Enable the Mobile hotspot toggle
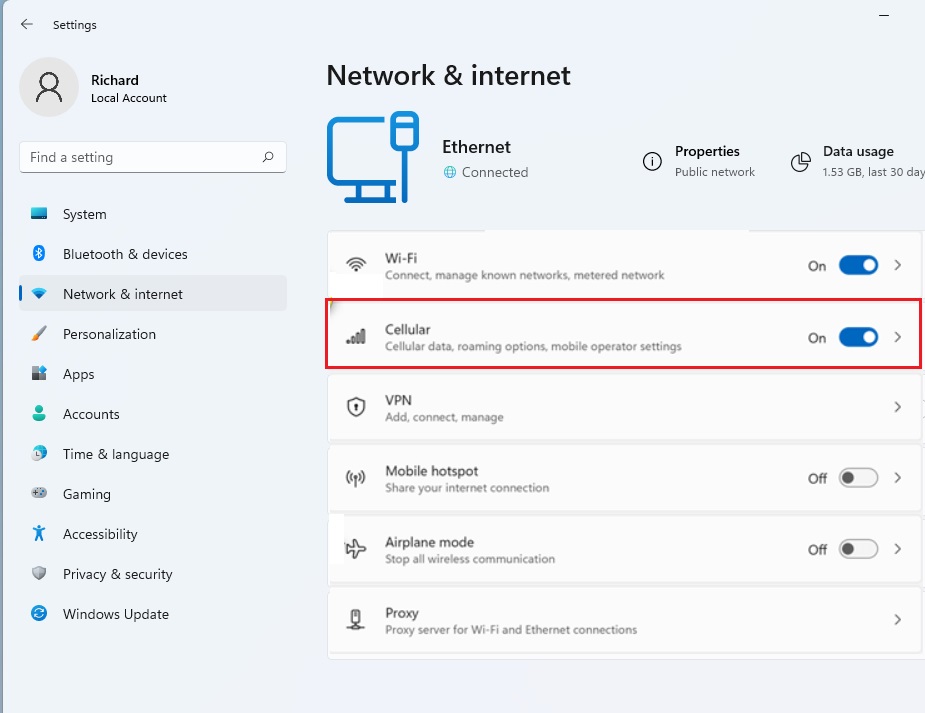The height and width of the screenshot is (713, 925). coord(858,478)
